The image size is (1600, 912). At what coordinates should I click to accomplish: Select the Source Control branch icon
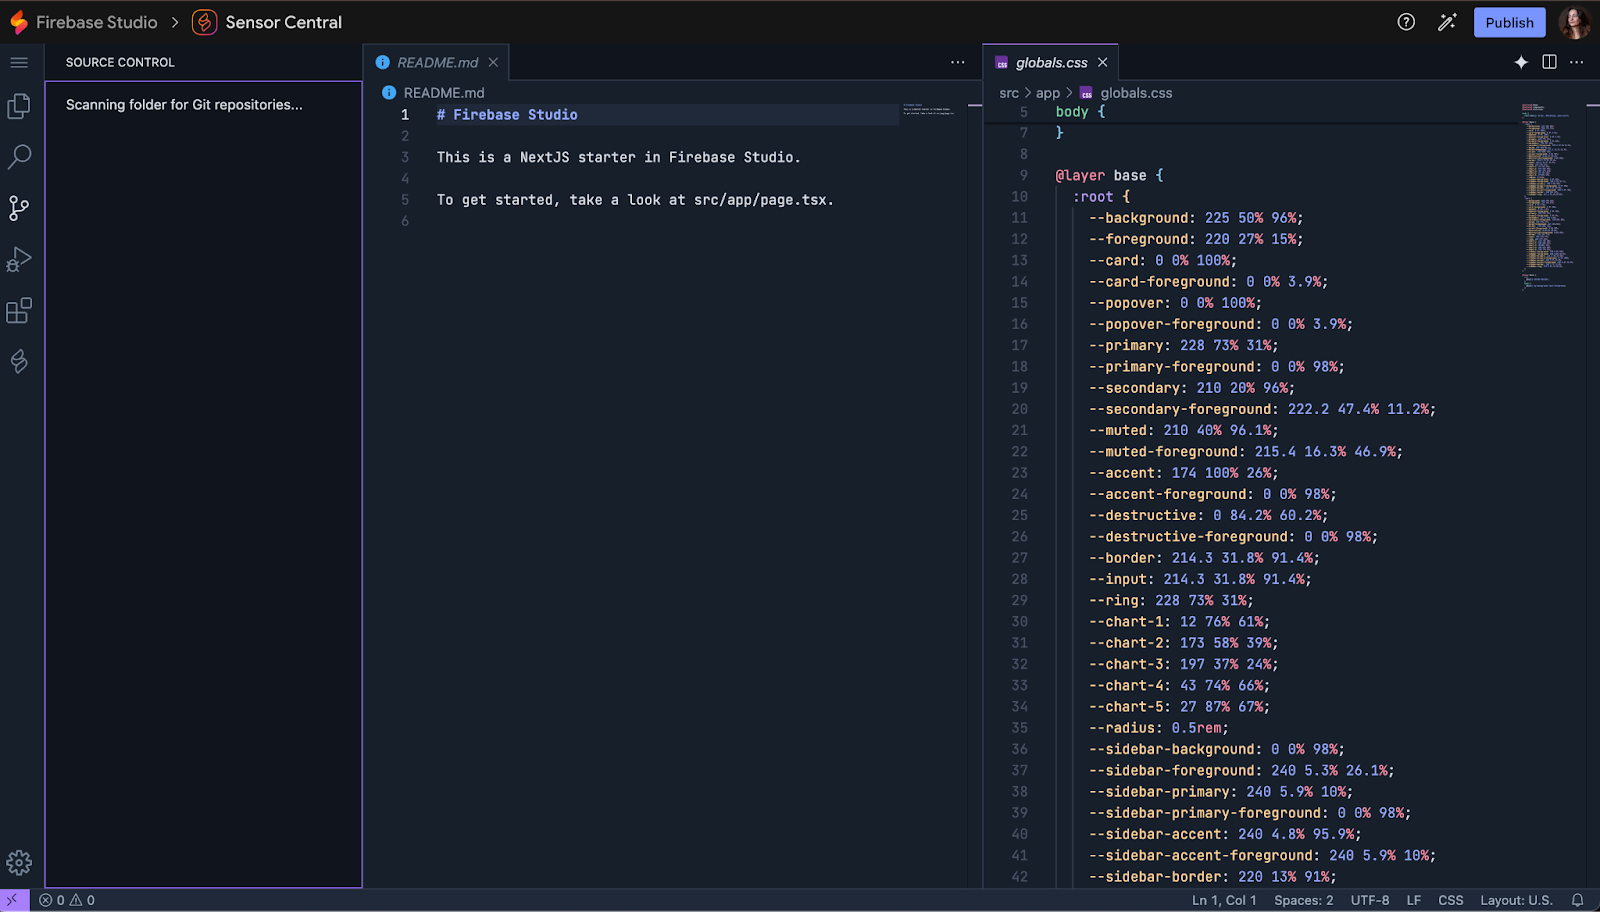click(19, 208)
